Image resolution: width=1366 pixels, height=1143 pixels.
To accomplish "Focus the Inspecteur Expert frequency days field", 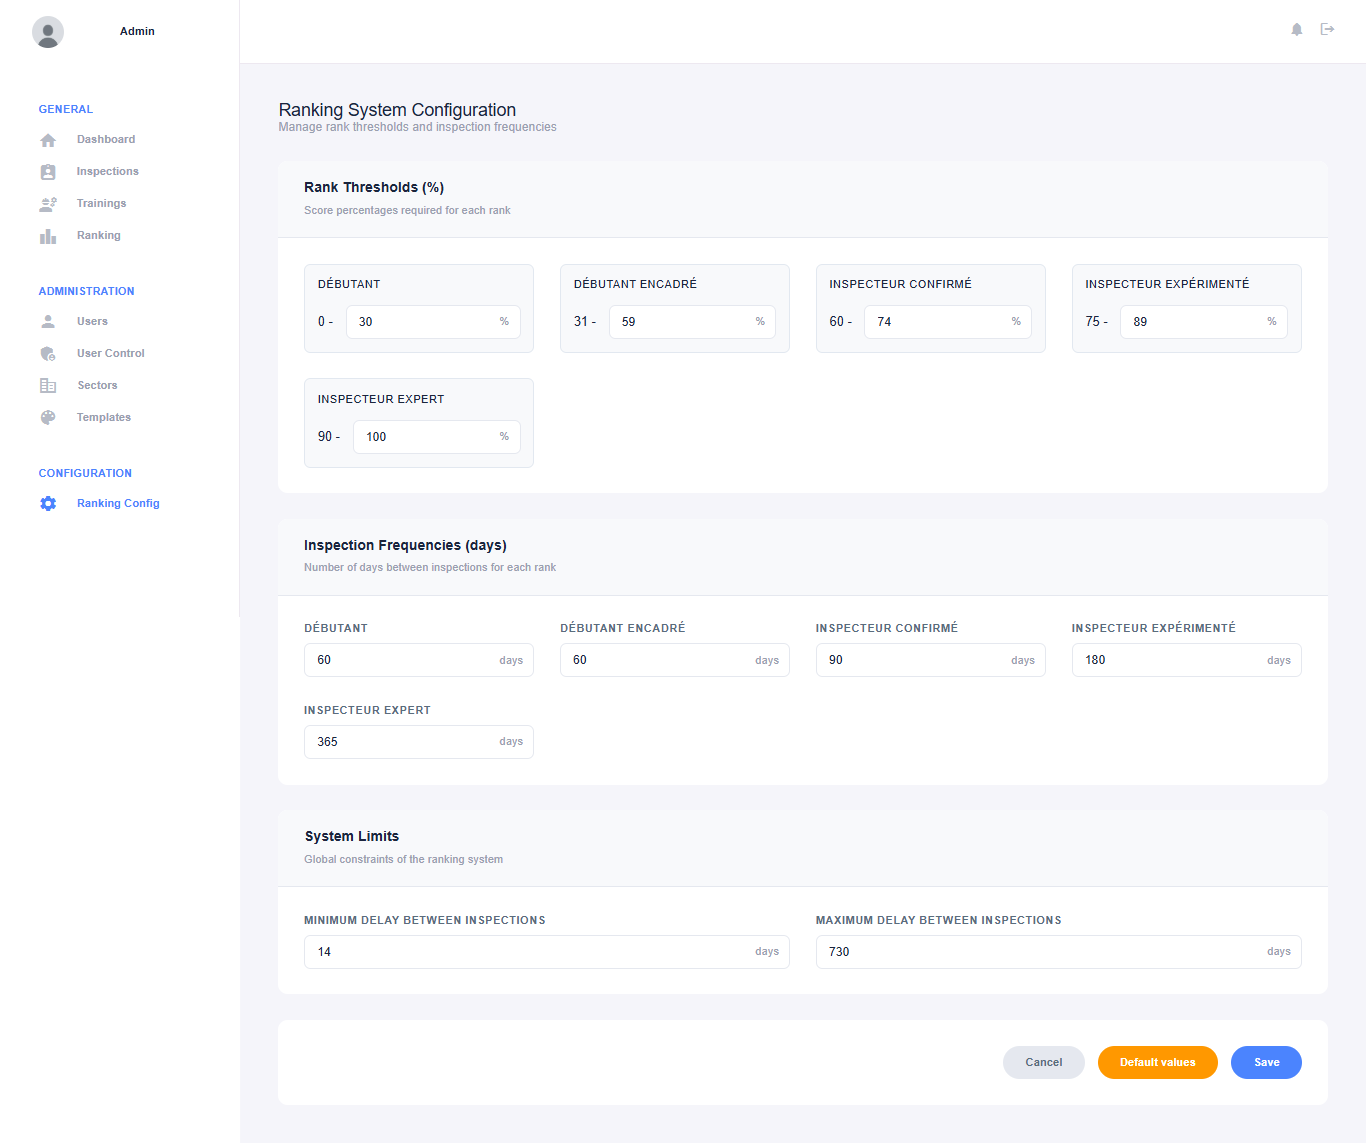I will (405, 742).
